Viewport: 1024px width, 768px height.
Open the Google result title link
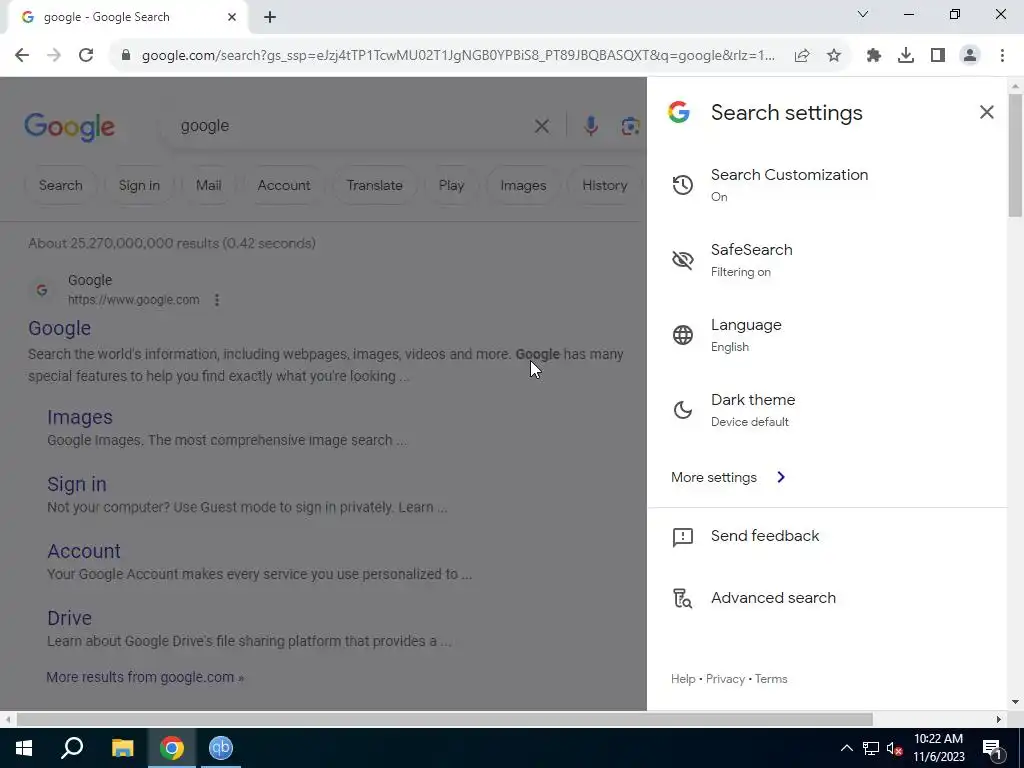point(59,328)
